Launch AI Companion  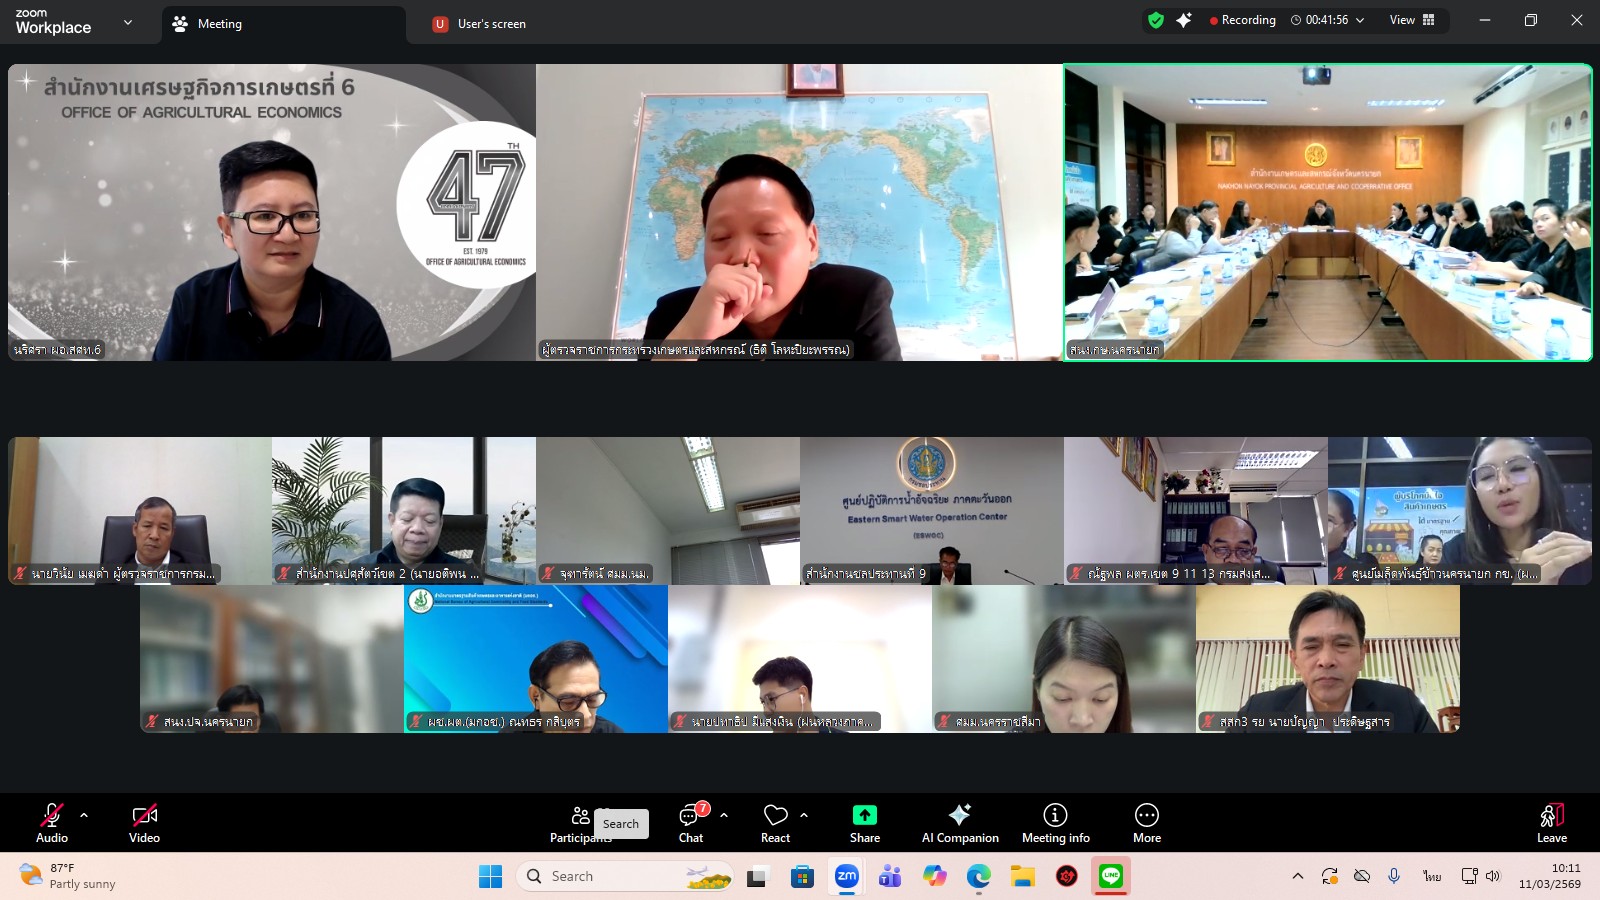tap(959, 822)
